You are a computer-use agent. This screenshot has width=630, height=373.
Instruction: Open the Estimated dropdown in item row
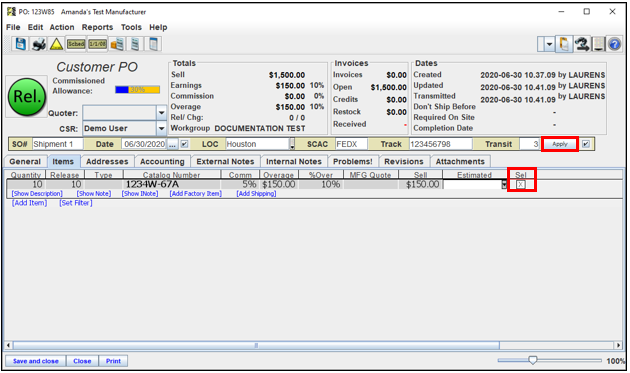[x=504, y=184]
